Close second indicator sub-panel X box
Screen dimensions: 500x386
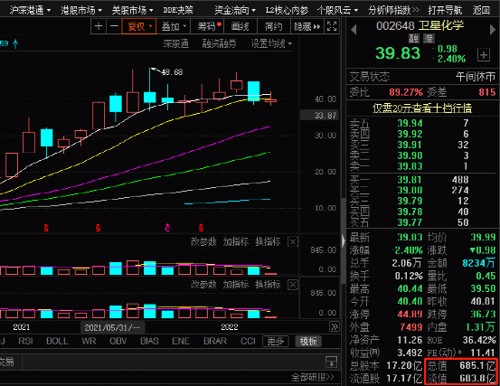coord(292,285)
